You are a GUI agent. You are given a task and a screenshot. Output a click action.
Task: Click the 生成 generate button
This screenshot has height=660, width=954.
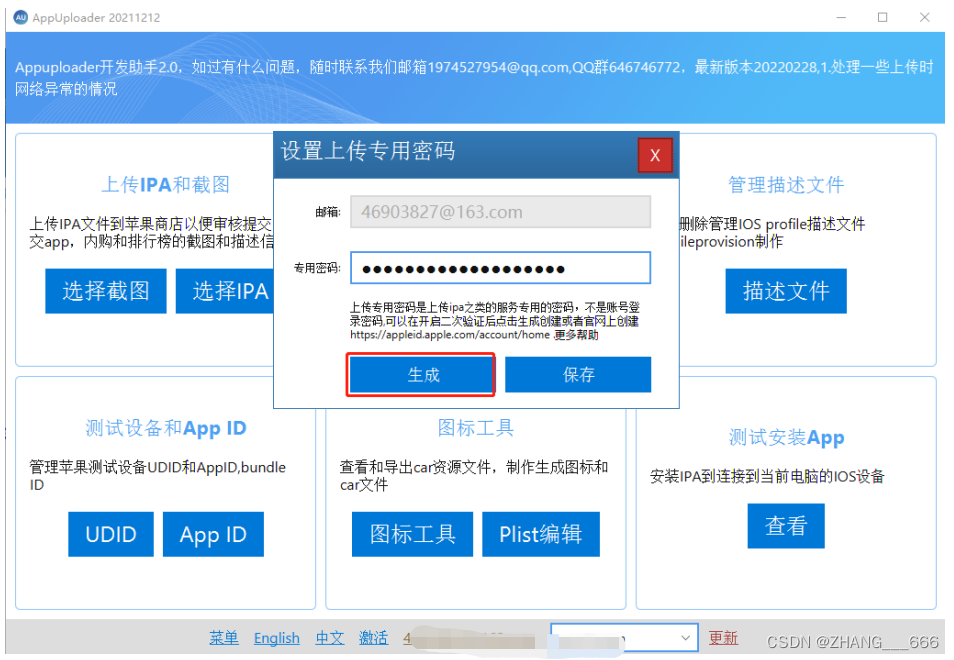point(422,375)
